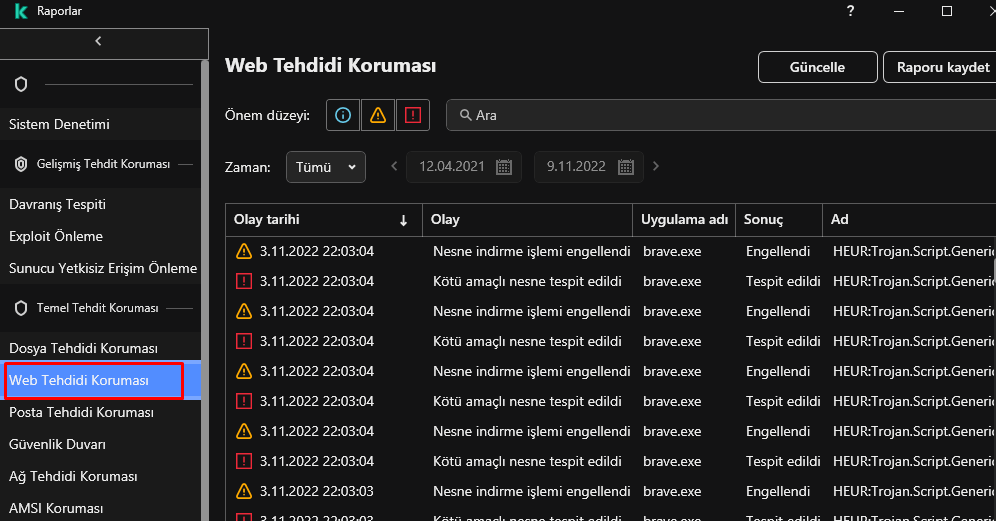Toggle the informational importance filter
The width and height of the screenshot is (996, 521).
pyautogui.click(x=343, y=115)
